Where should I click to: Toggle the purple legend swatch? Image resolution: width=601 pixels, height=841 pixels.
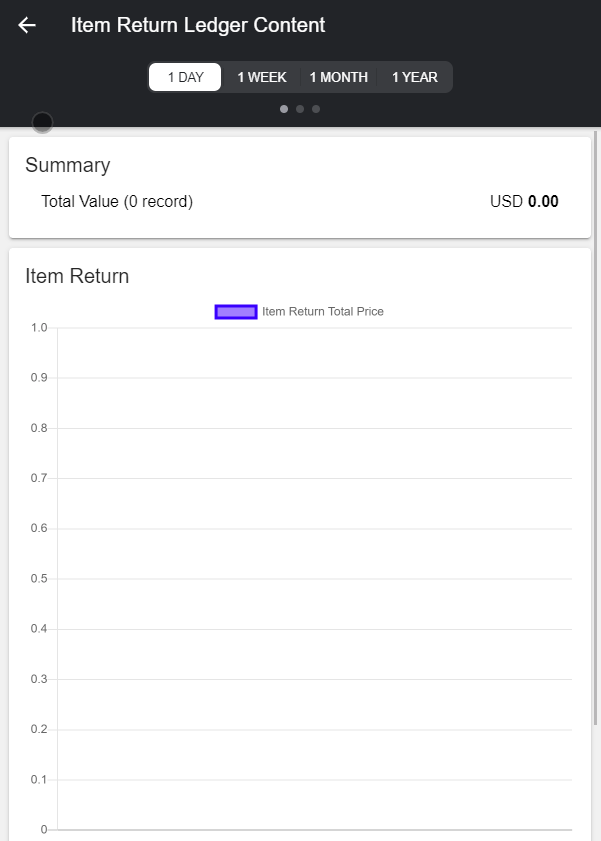(236, 312)
